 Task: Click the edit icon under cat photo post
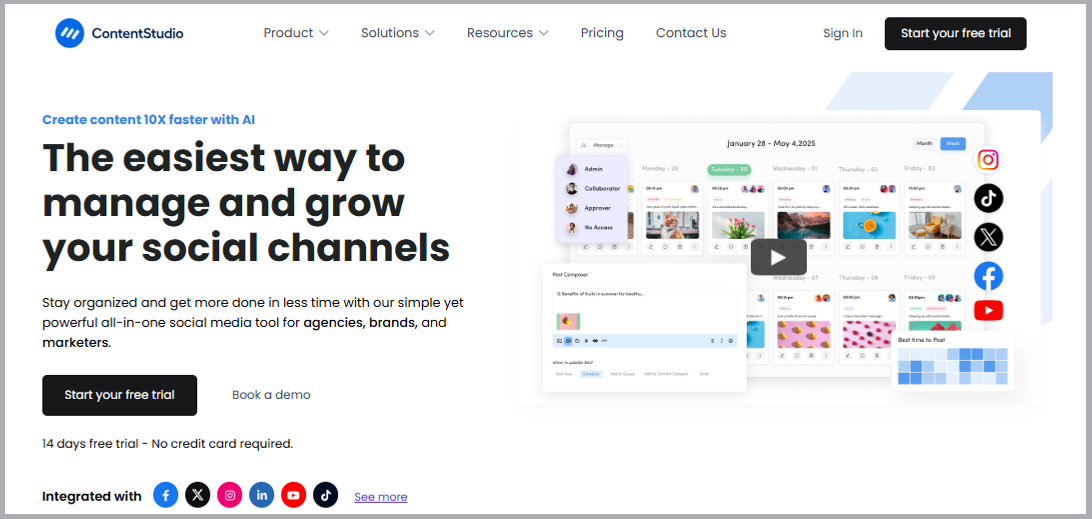pyautogui.click(x=650, y=247)
